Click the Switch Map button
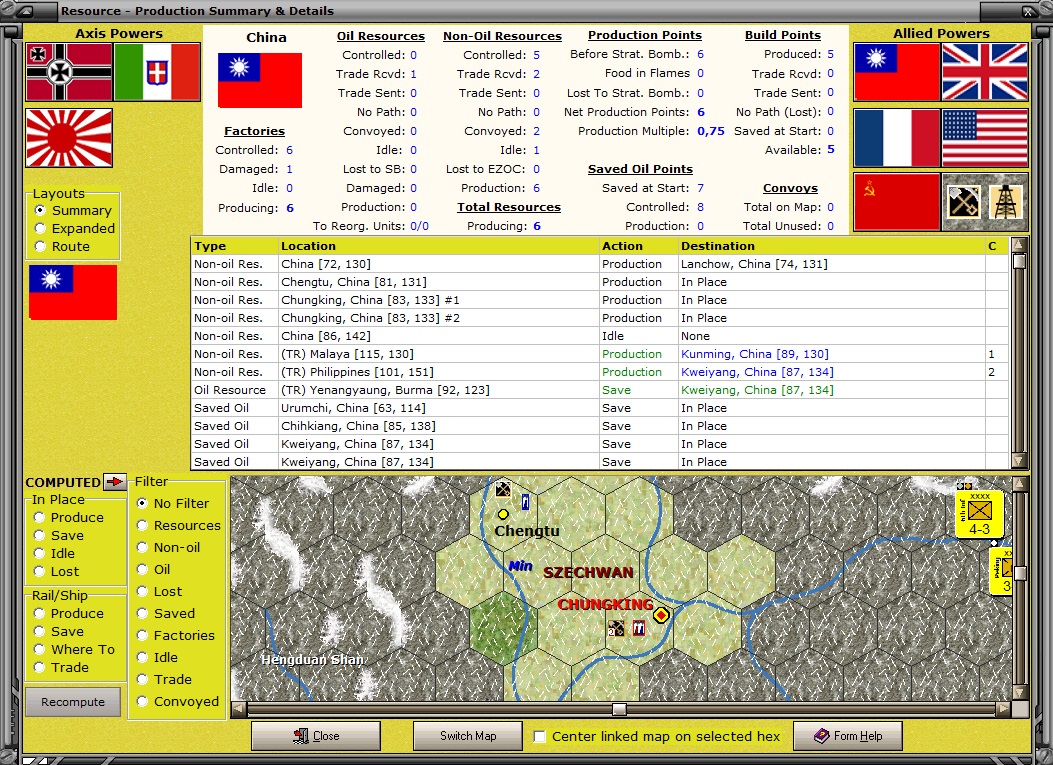The image size is (1053, 765). (468, 736)
